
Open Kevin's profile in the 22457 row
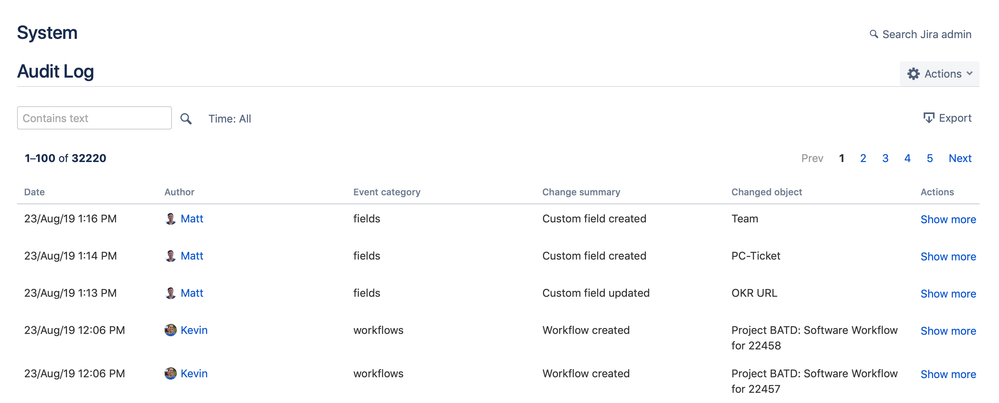194,374
